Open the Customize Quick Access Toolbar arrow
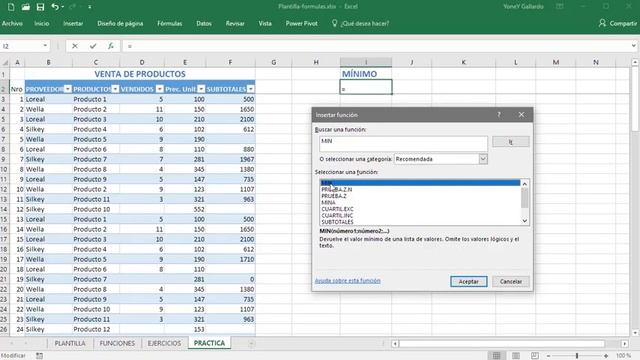 [x=89, y=7]
